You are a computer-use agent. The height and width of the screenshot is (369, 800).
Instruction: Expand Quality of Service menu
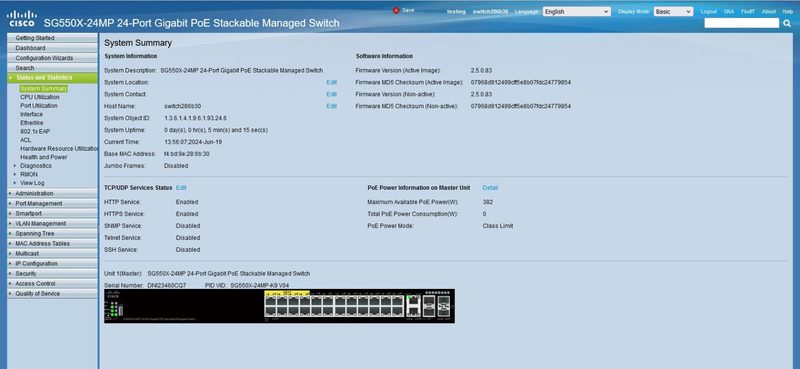pyautogui.click(x=52, y=293)
